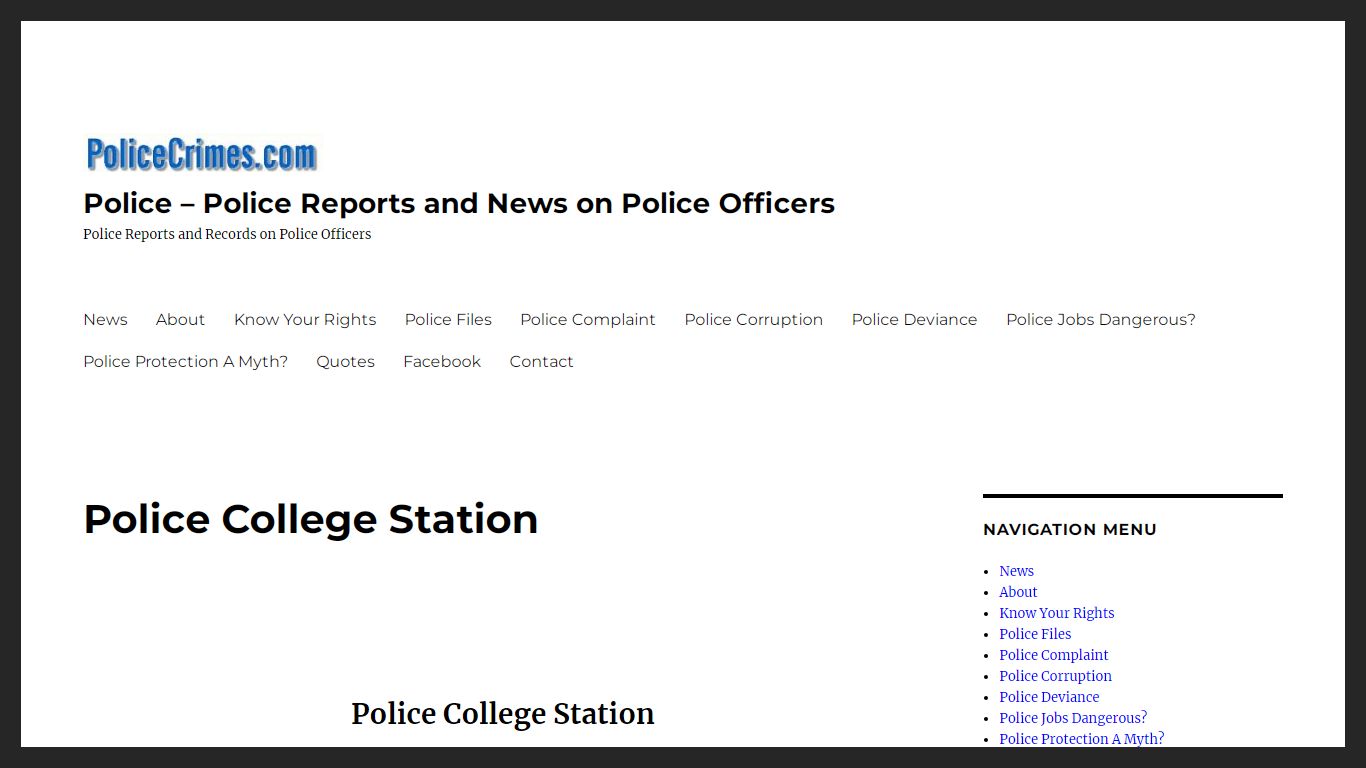Open News in the top navigation

coord(105,320)
